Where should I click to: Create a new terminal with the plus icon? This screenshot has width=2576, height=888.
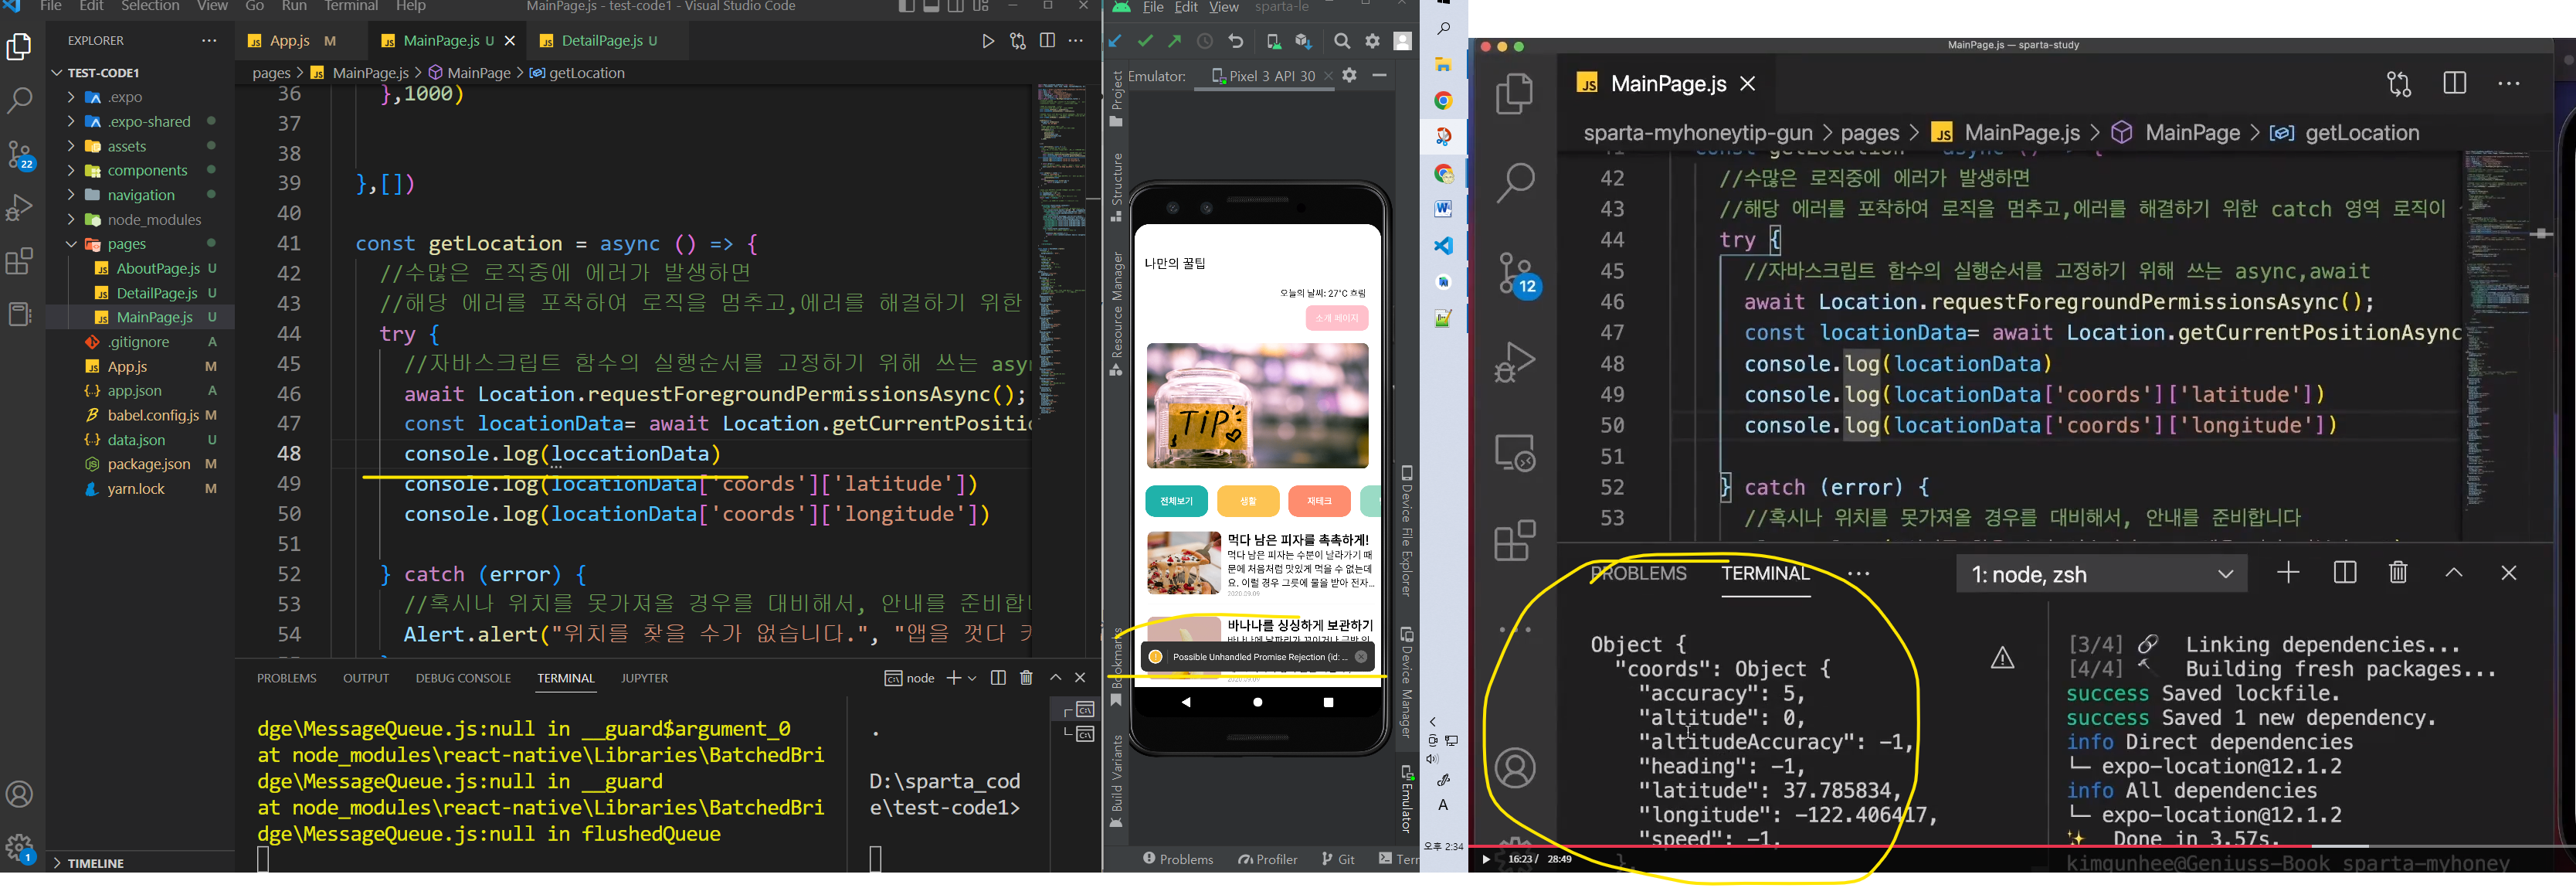[954, 678]
